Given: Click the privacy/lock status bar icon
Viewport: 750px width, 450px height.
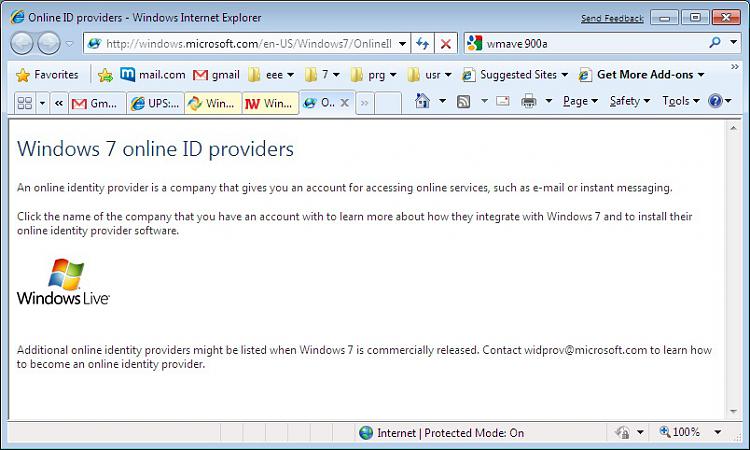Looking at the screenshot, I should click(x=622, y=433).
